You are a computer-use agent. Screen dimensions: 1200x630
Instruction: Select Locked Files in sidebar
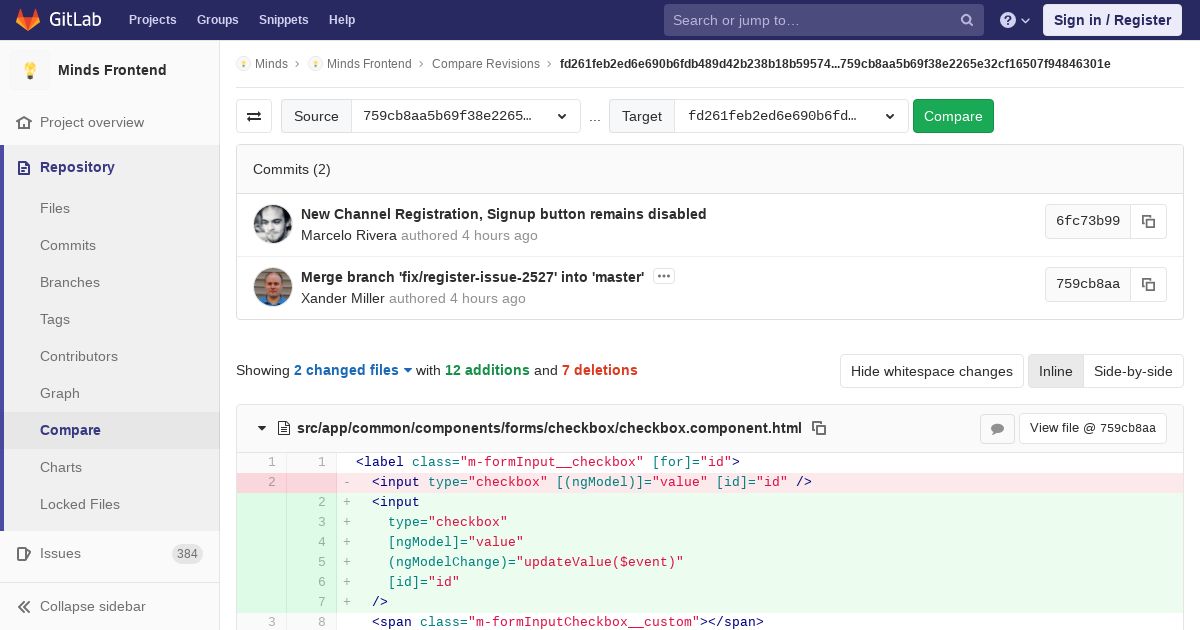(x=80, y=504)
